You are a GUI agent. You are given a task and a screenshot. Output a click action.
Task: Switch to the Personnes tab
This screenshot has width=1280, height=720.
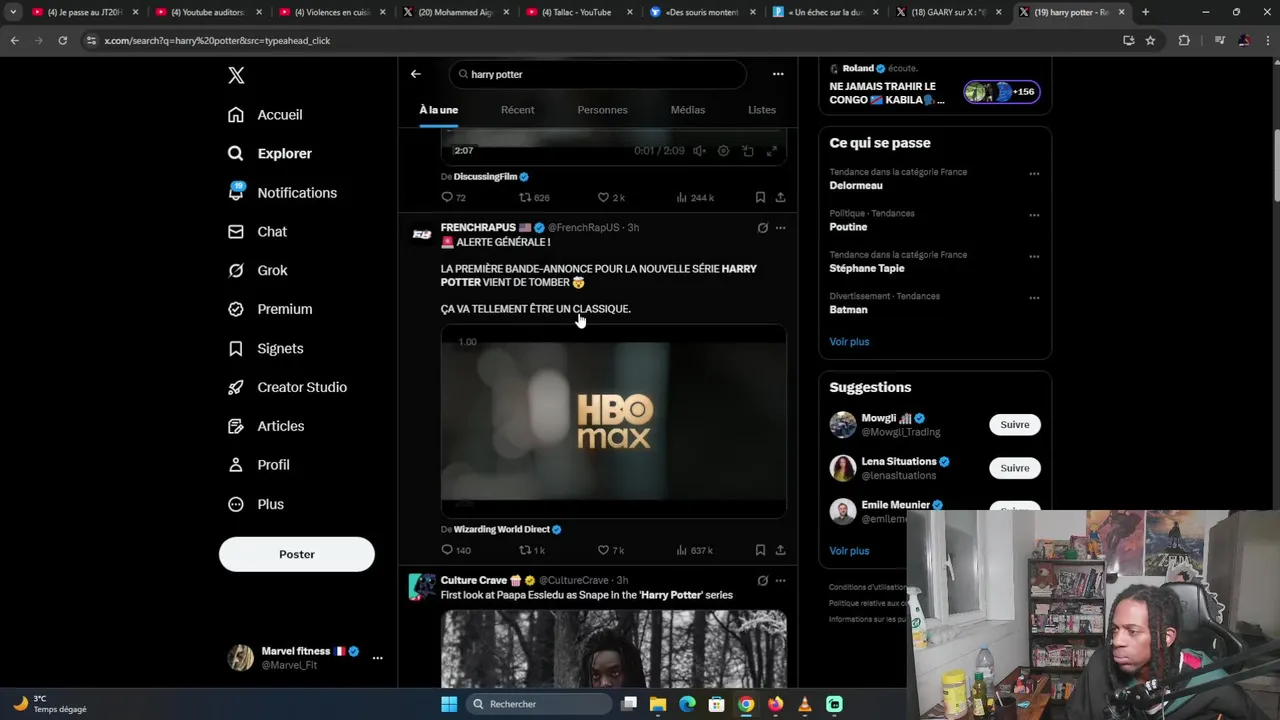(x=602, y=110)
